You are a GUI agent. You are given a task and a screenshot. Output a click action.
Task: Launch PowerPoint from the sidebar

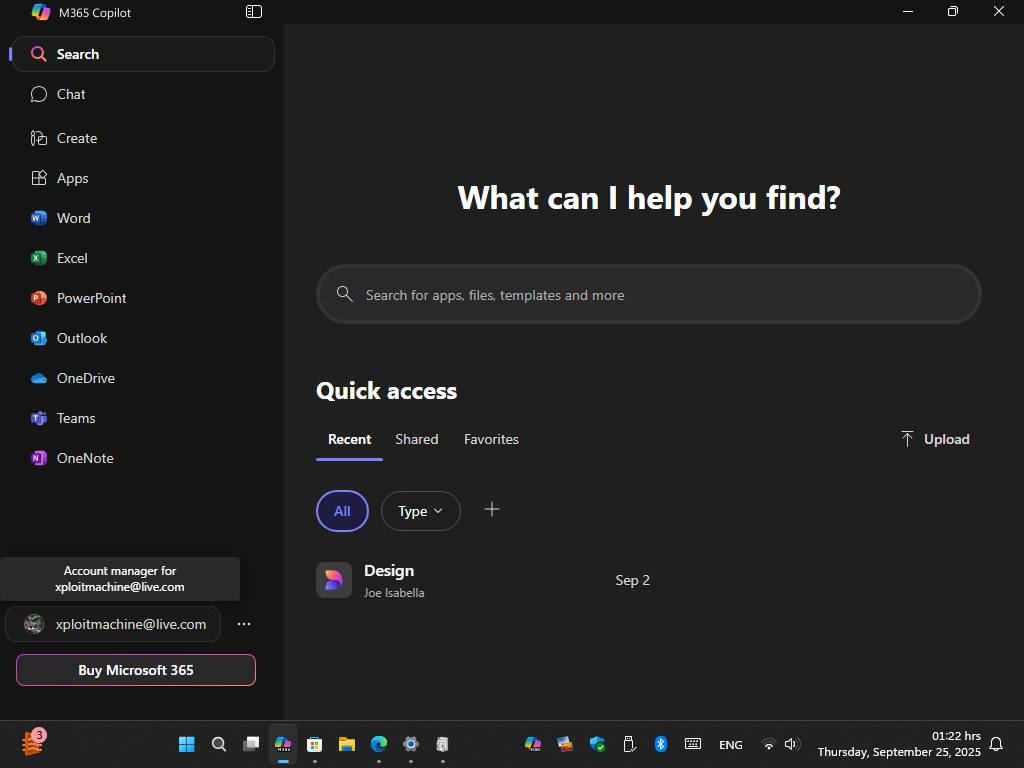(x=92, y=298)
